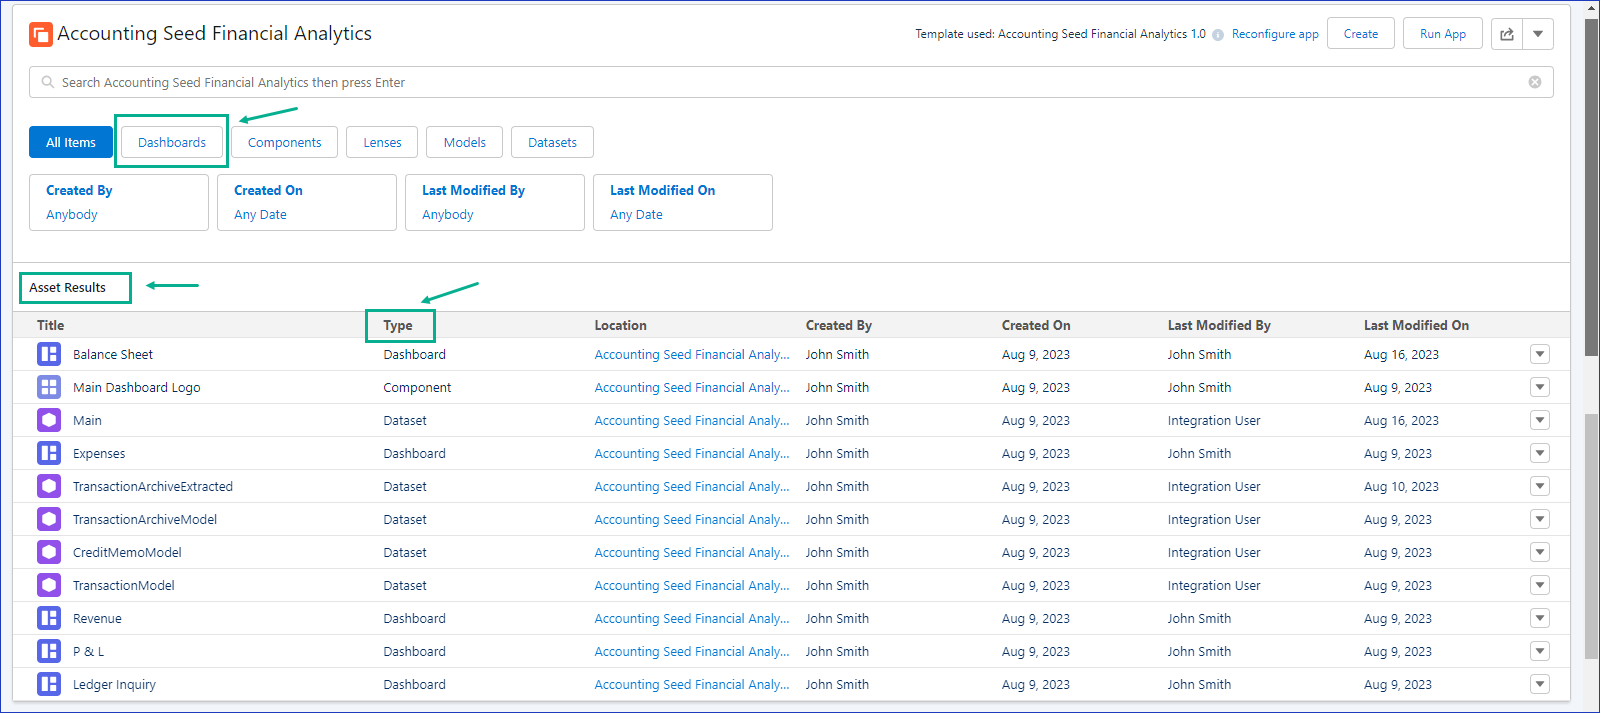Viewport: 1600px width, 713px height.
Task: Click the Balance Sheet title
Action: (x=113, y=354)
